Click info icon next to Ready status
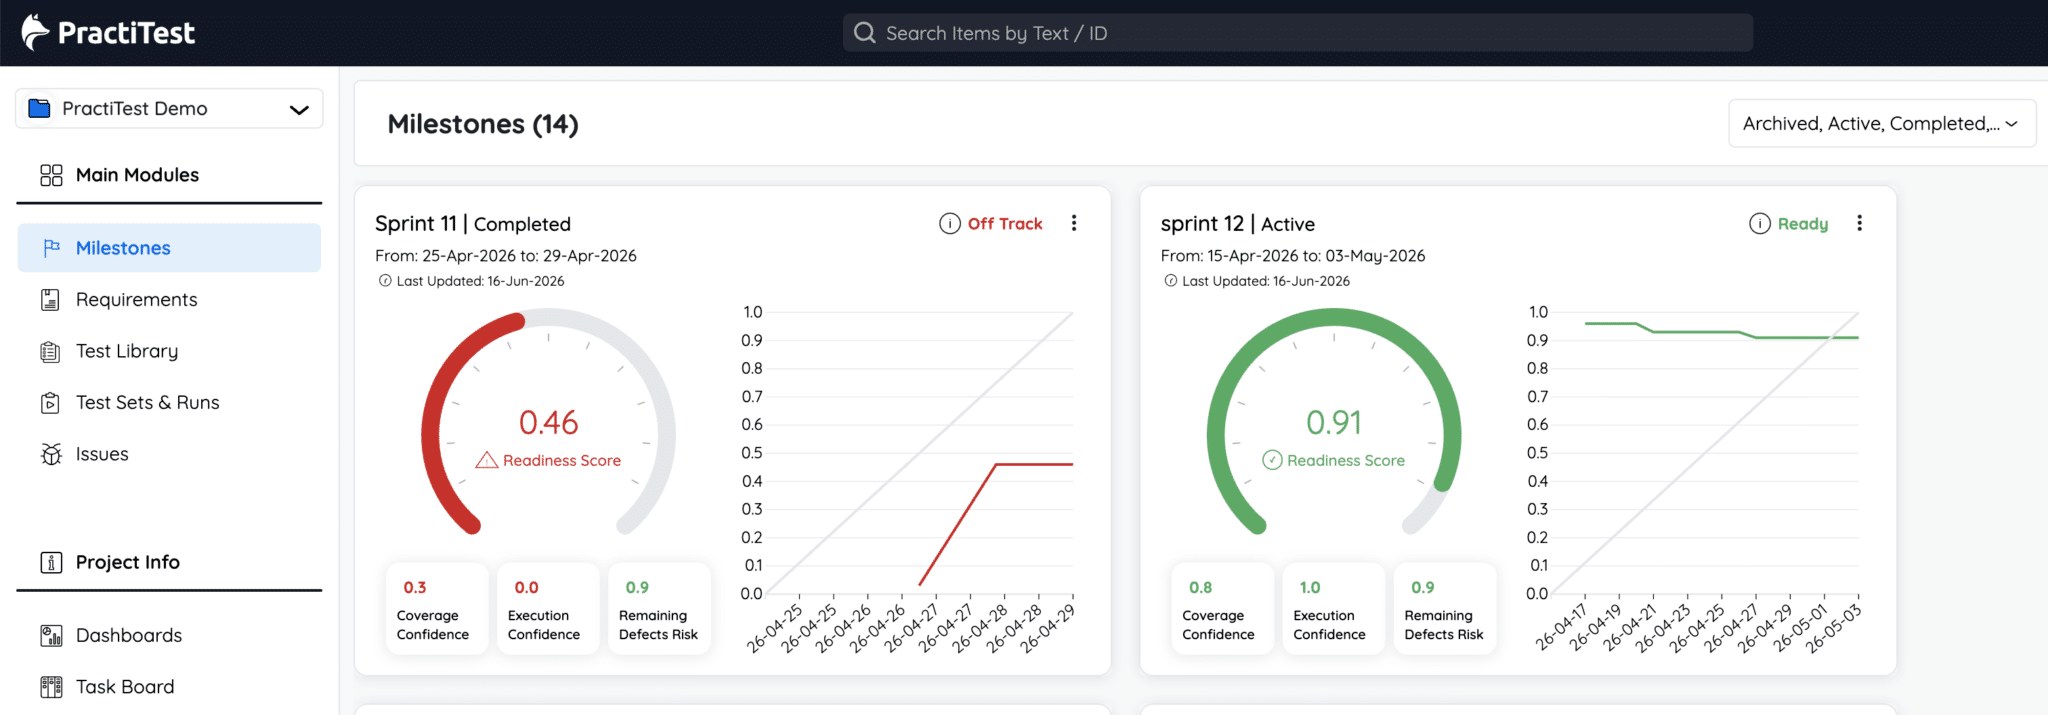The image size is (2048, 715). click(1760, 224)
